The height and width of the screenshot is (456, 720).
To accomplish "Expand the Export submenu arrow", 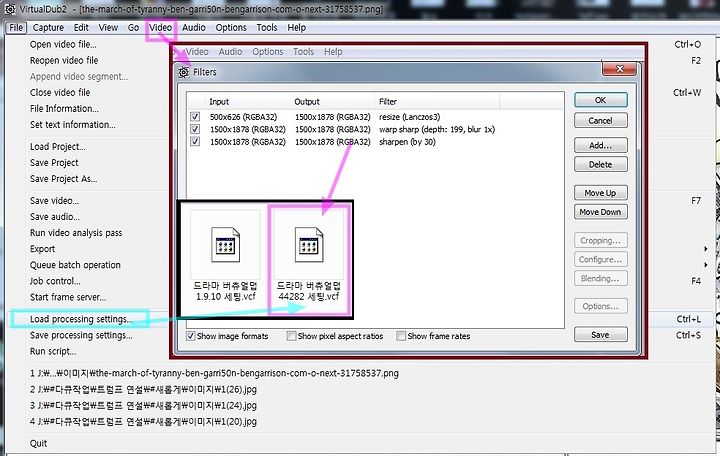I will (x=706, y=249).
